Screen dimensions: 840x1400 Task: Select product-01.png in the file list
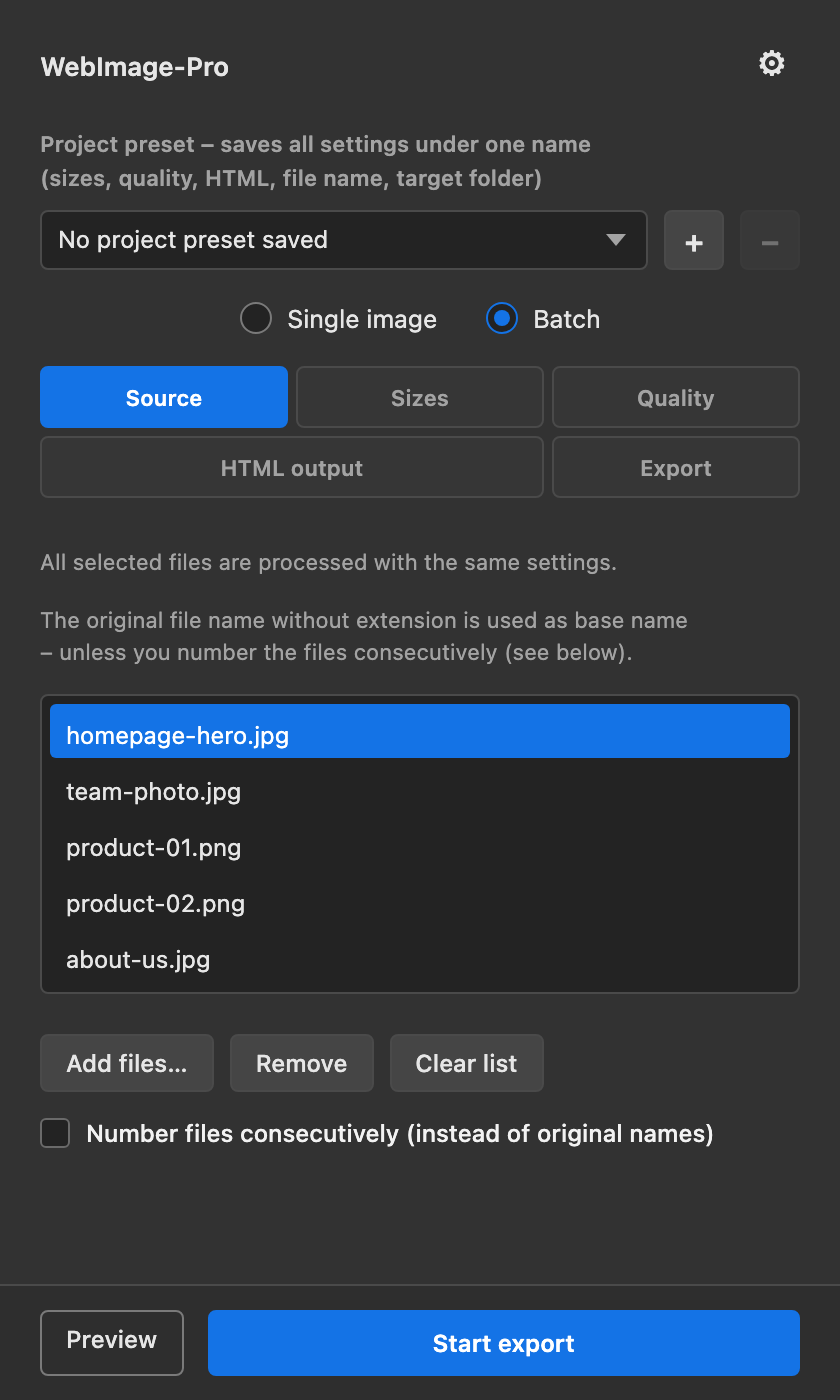(420, 848)
